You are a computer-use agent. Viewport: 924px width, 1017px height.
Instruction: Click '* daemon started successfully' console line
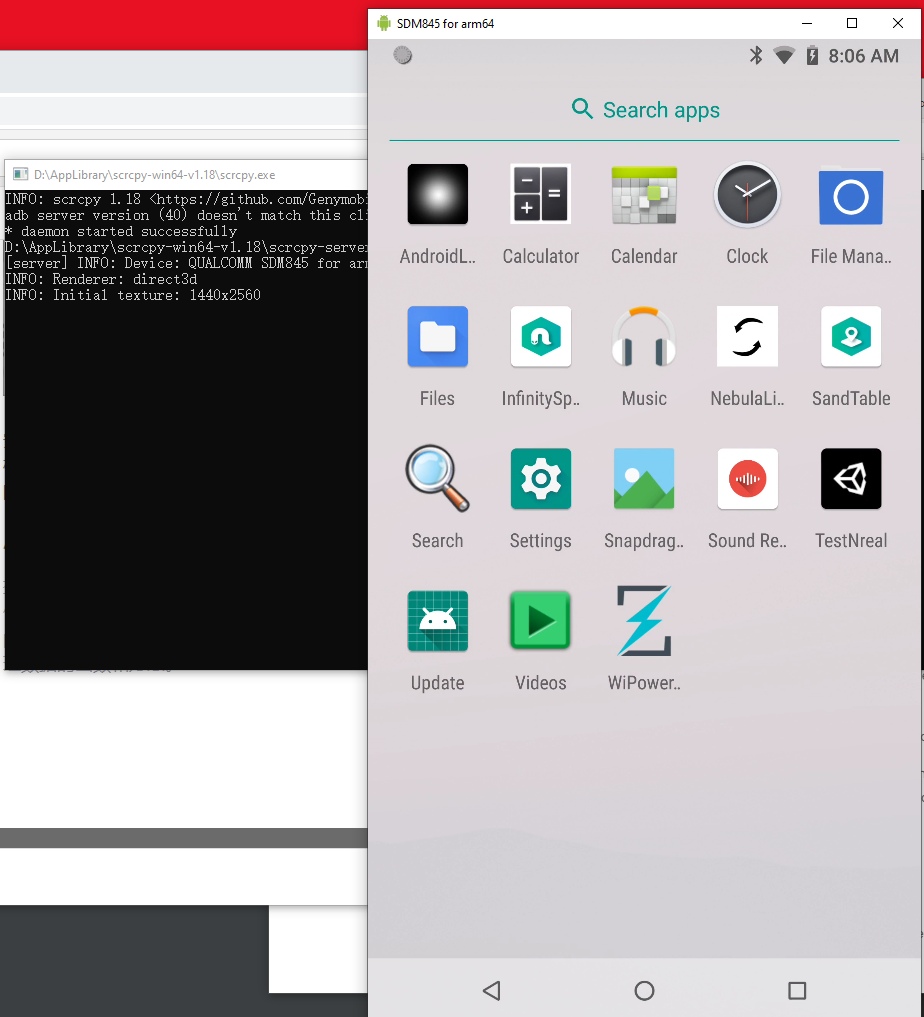tap(121, 232)
